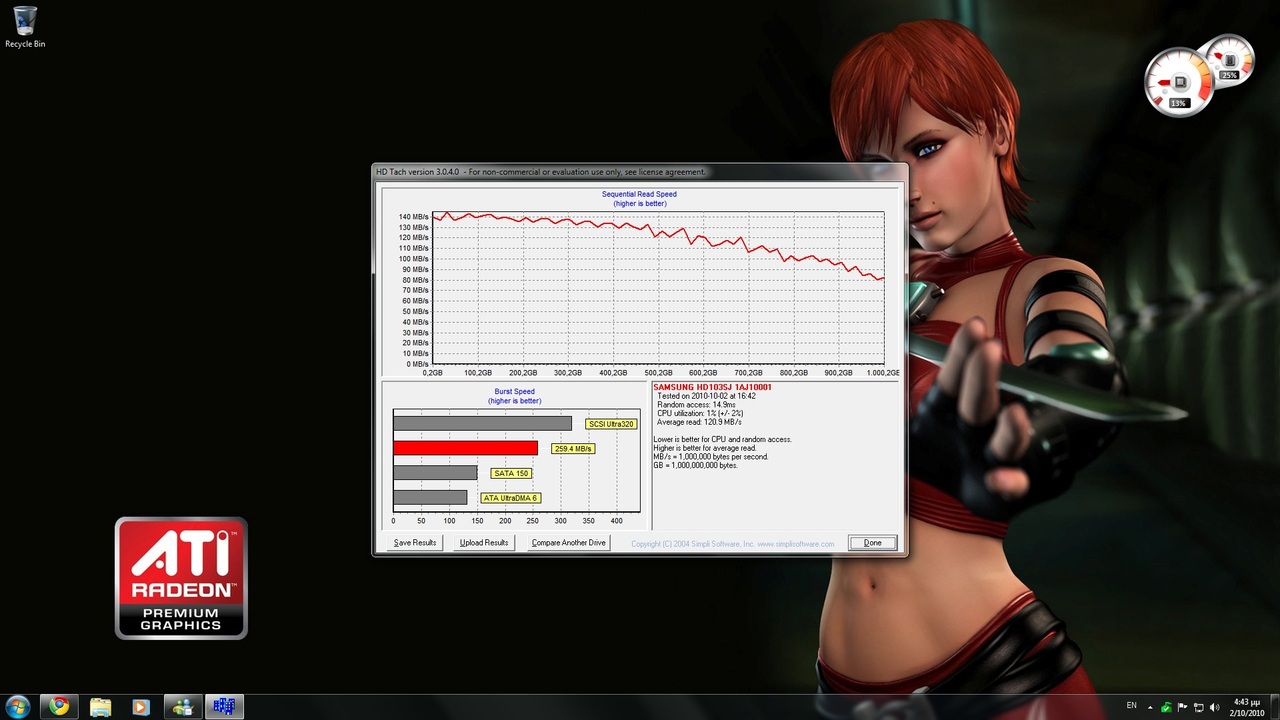This screenshot has height=720, width=1280.
Task: Select the HD Tach taskbar button
Action: 224,706
